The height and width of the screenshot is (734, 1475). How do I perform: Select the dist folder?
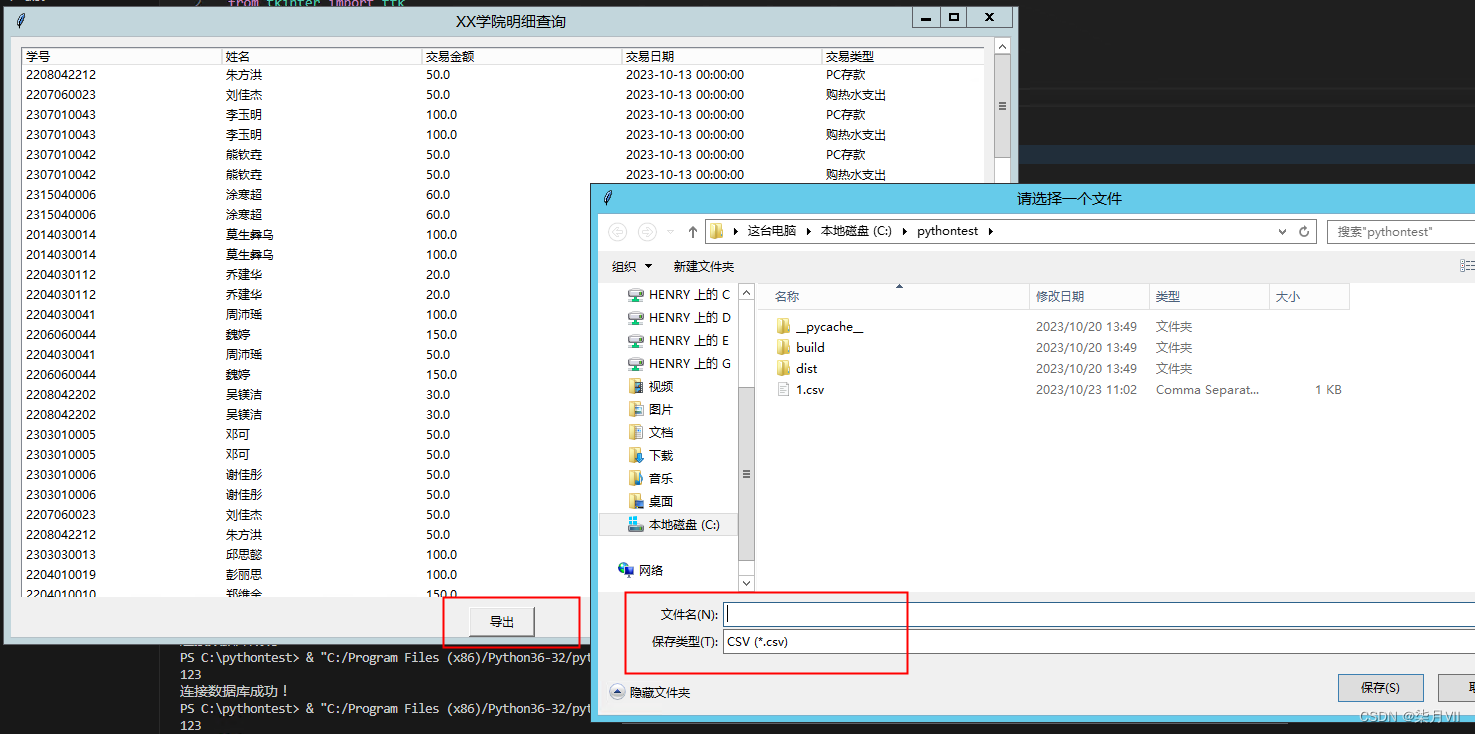coord(806,369)
